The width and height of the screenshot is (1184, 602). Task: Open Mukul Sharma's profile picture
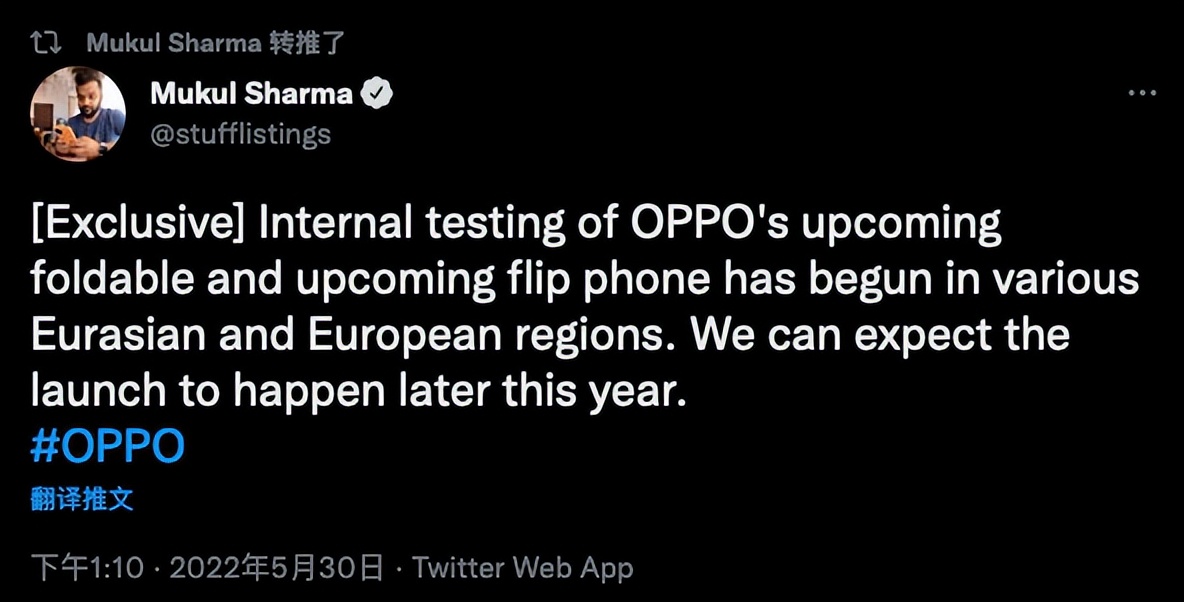coord(78,113)
